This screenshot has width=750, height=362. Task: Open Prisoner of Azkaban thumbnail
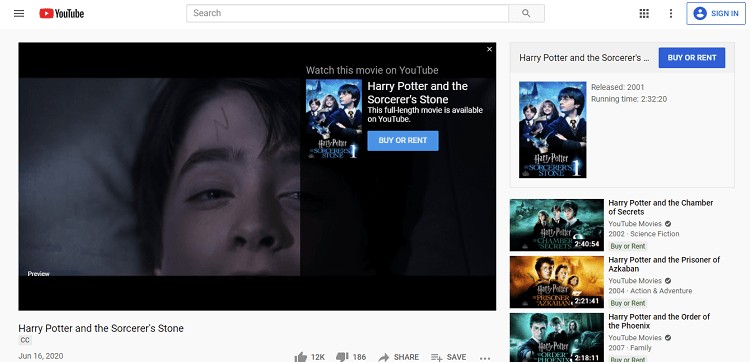pos(557,282)
